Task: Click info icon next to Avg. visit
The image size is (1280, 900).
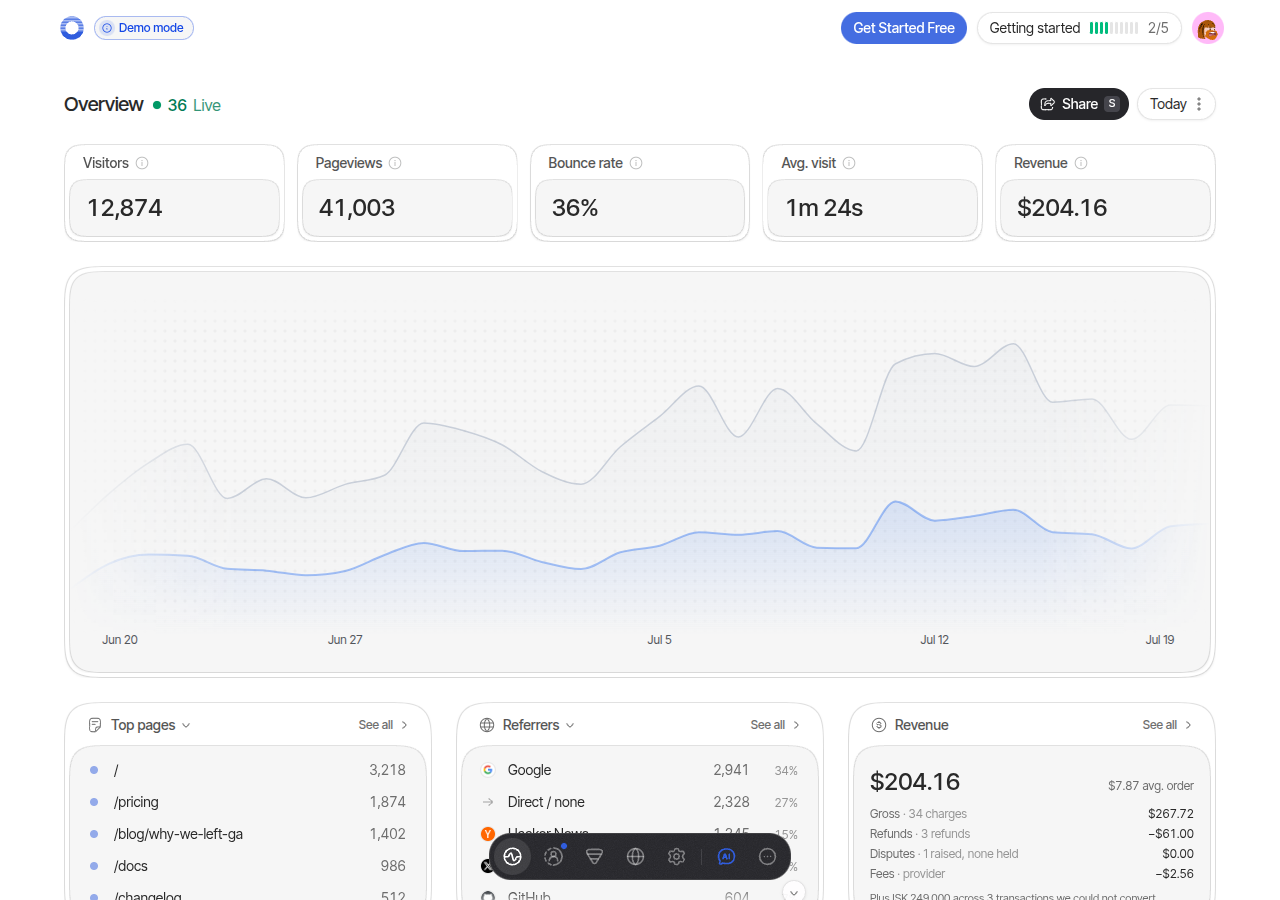Action: click(x=849, y=163)
